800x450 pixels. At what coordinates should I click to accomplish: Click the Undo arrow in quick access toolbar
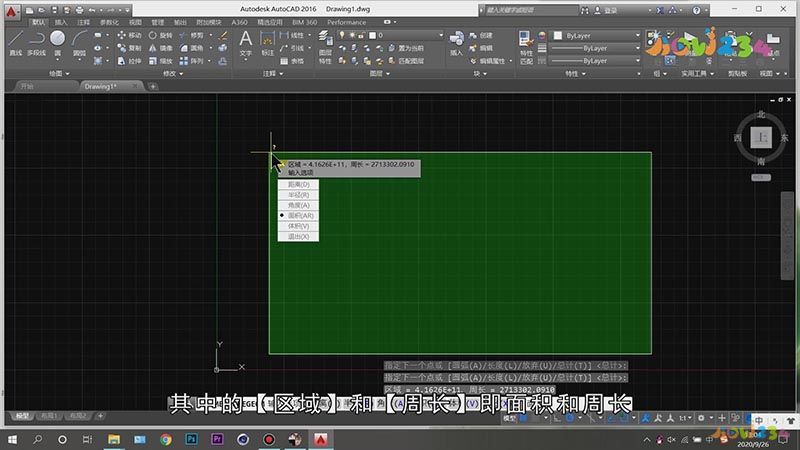point(92,10)
